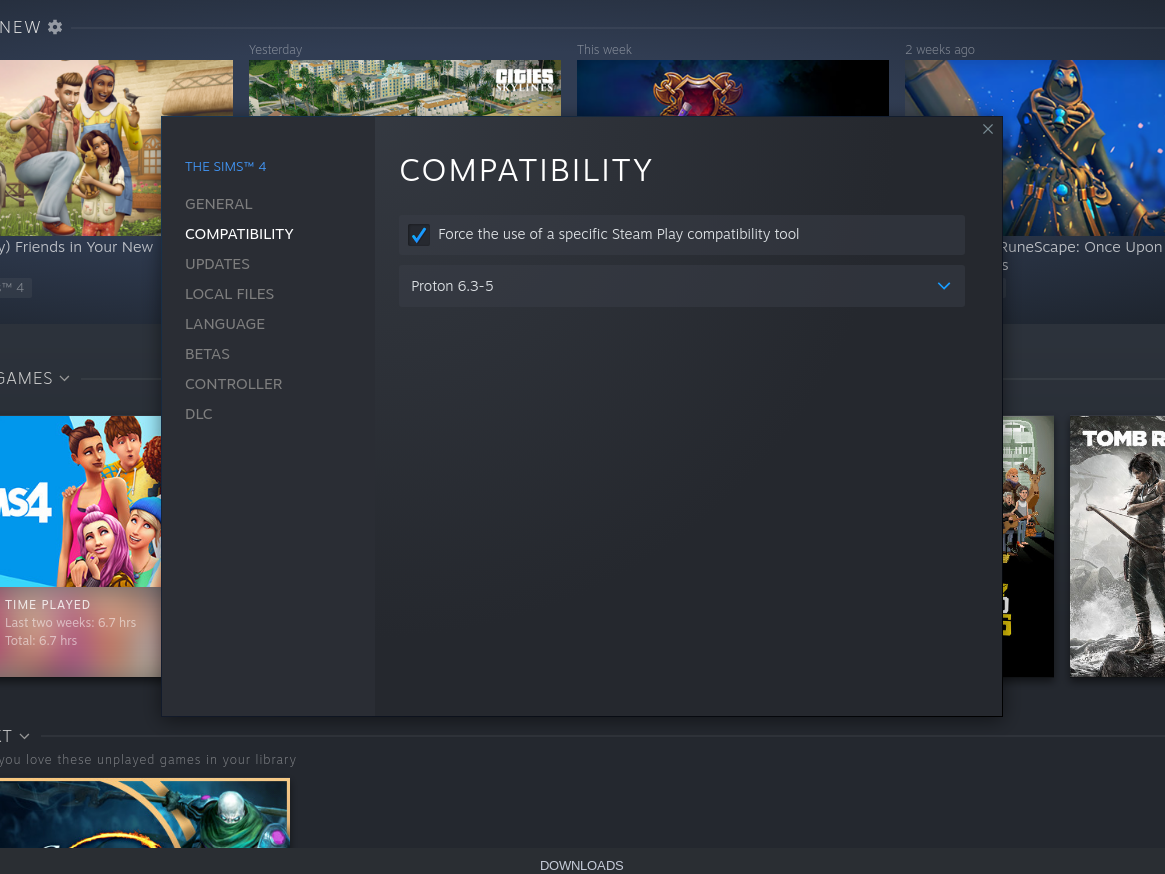Expand the chevron beside the bottom section title

25,737
